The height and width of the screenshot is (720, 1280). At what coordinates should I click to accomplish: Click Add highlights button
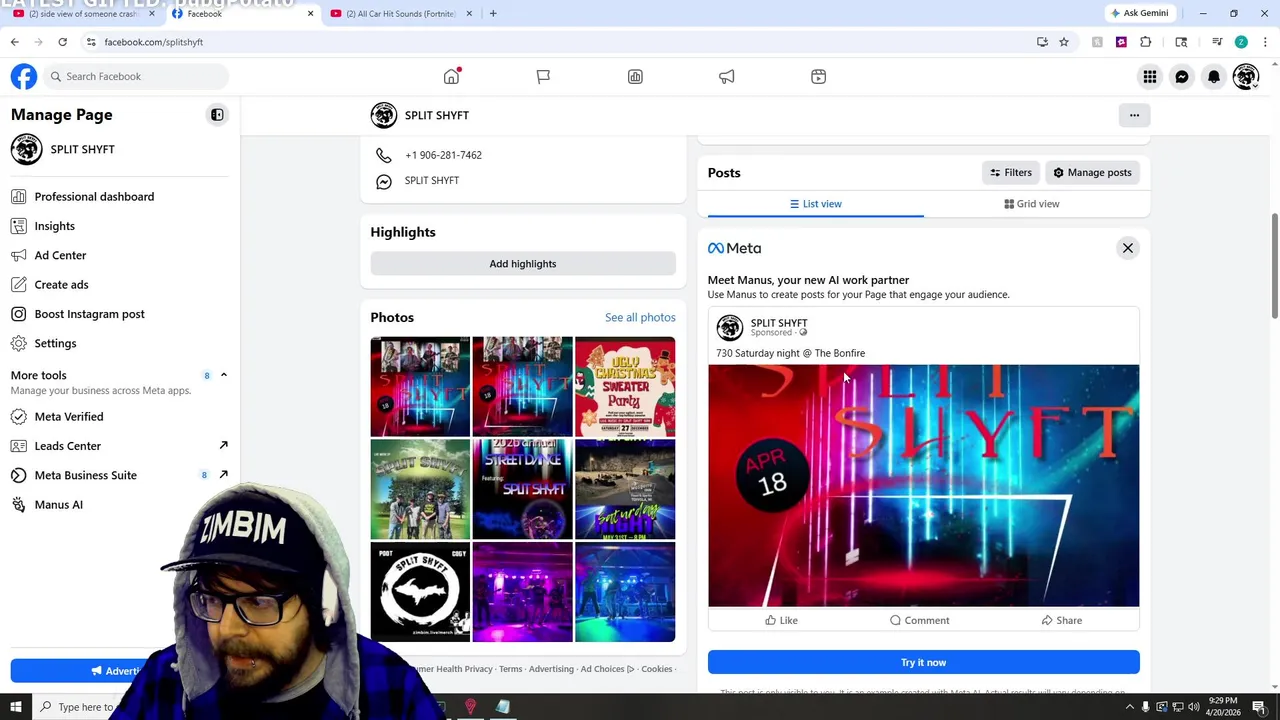pyautogui.click(x=523, y=264)
